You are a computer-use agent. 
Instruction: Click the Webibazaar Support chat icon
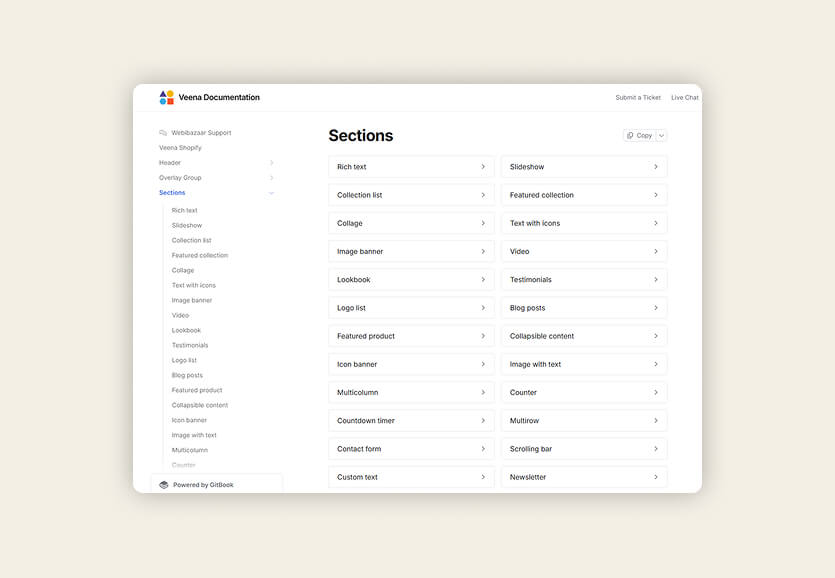163,133
